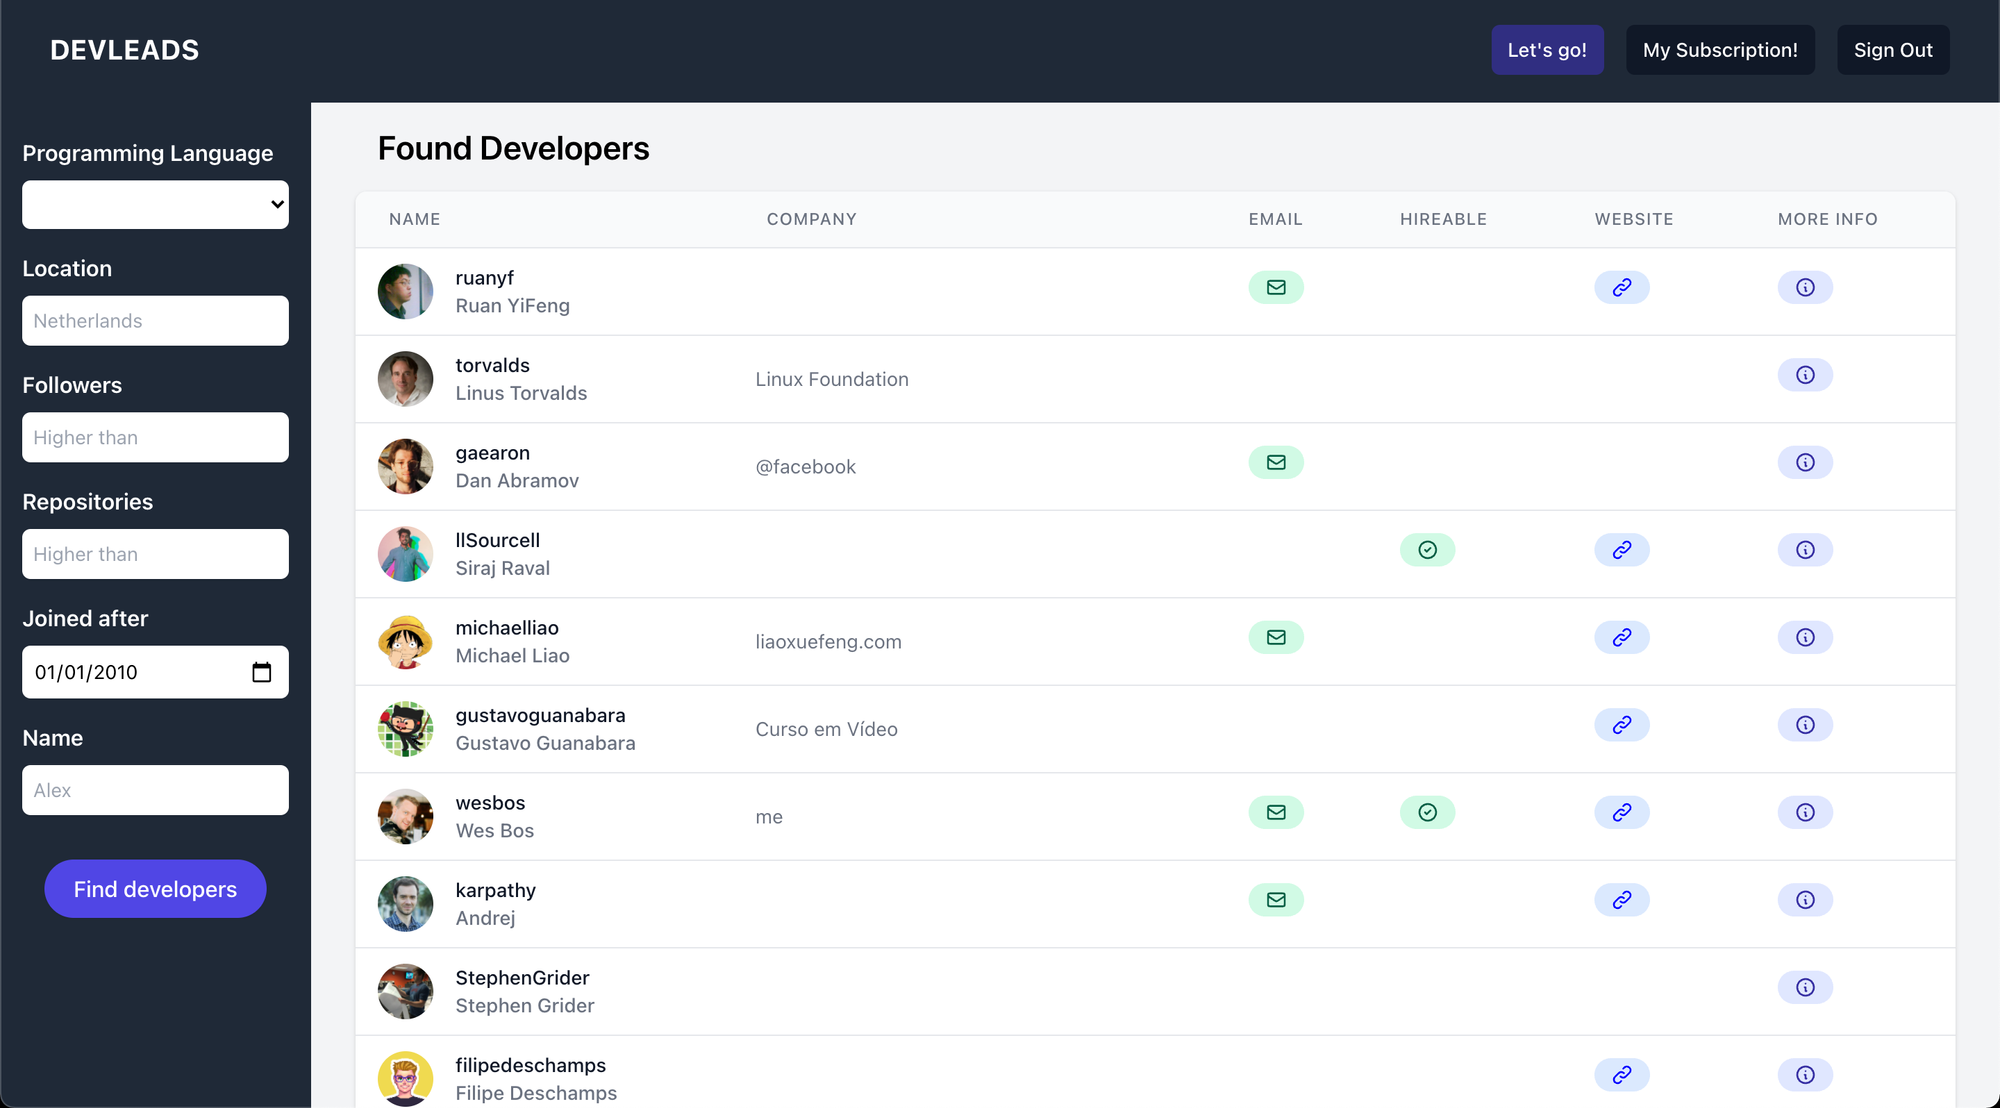Screen dimensions: 2000x1108
Task: Click the Find developers button
Action: 156,888
